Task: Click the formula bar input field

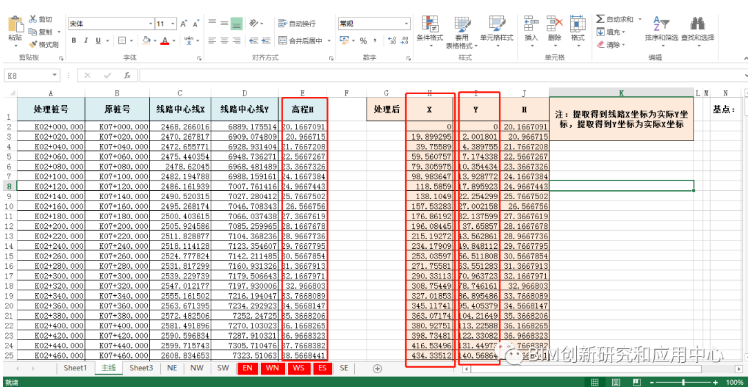Action: (442, 75)
